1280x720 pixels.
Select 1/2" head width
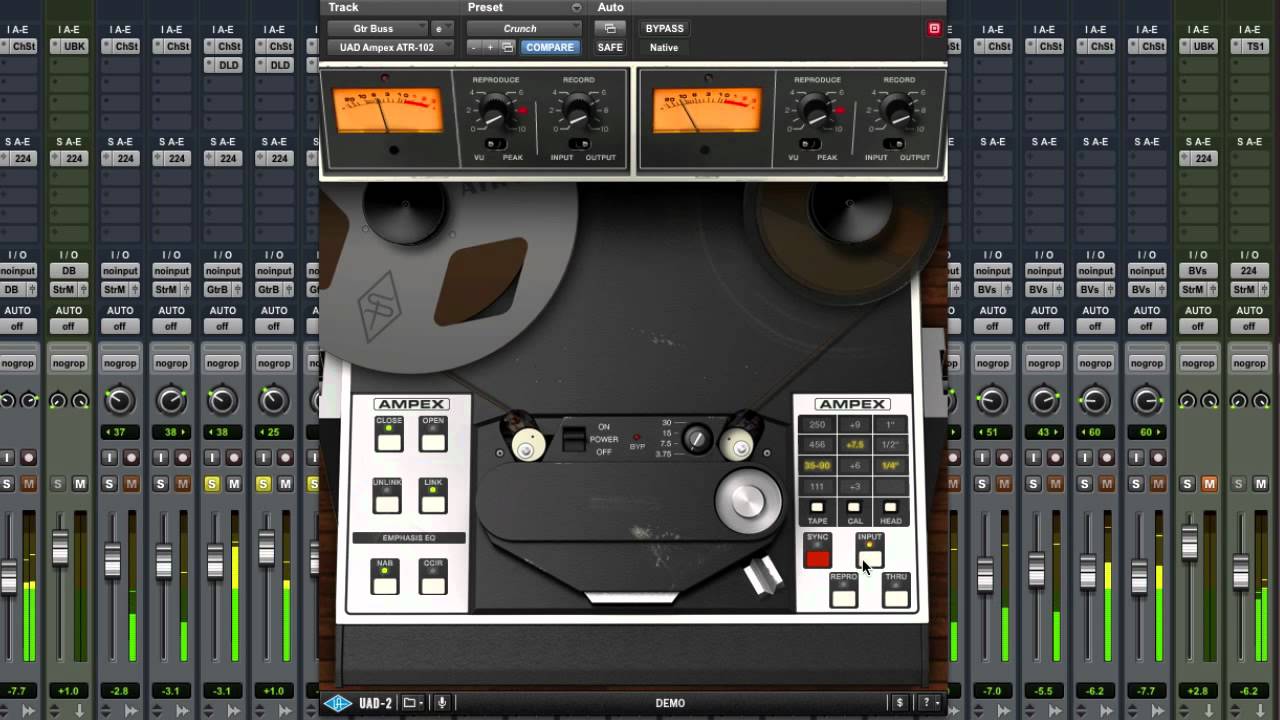(890, 445)
